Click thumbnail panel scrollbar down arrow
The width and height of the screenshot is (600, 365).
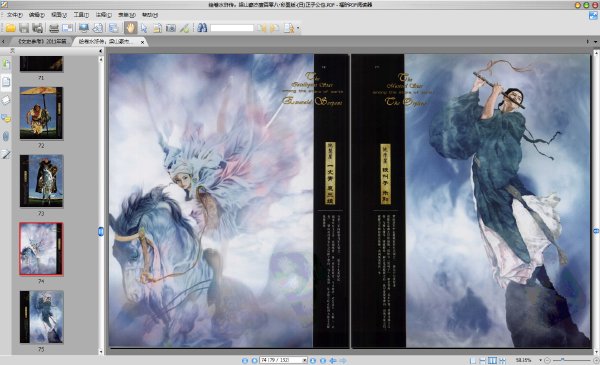coord(101,352)
